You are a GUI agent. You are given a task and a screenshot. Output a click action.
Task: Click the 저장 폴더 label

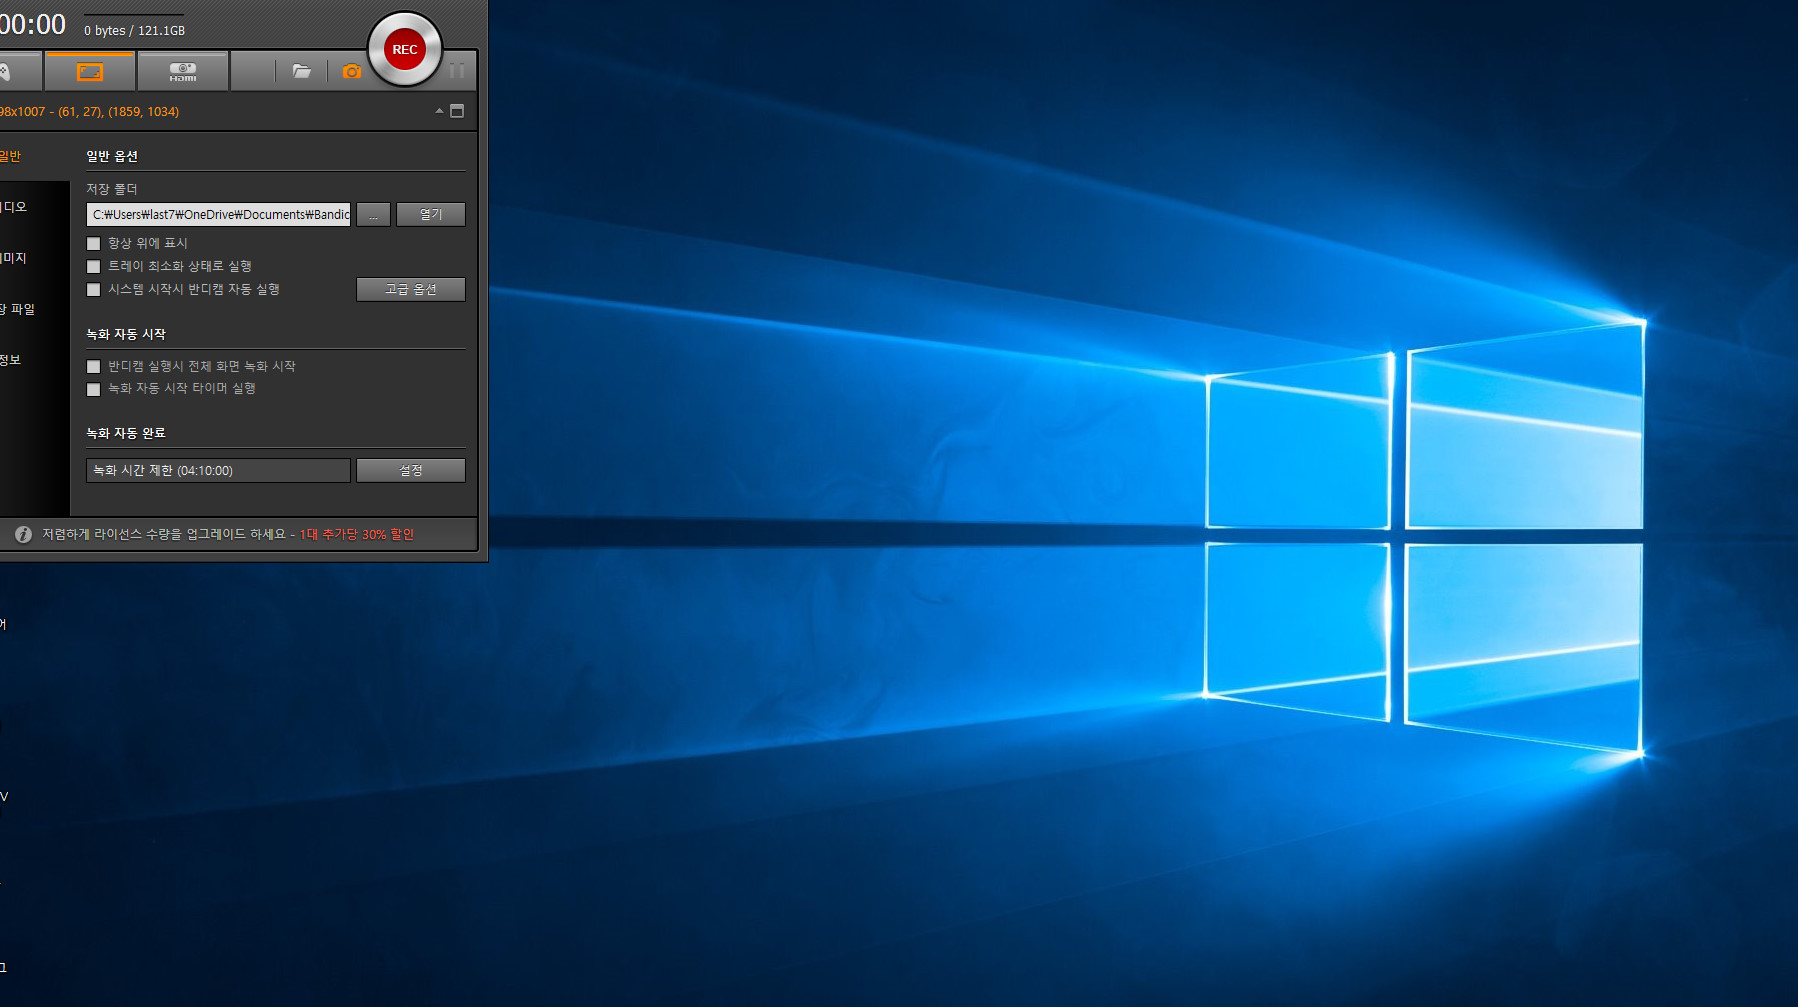click(112, 189)
